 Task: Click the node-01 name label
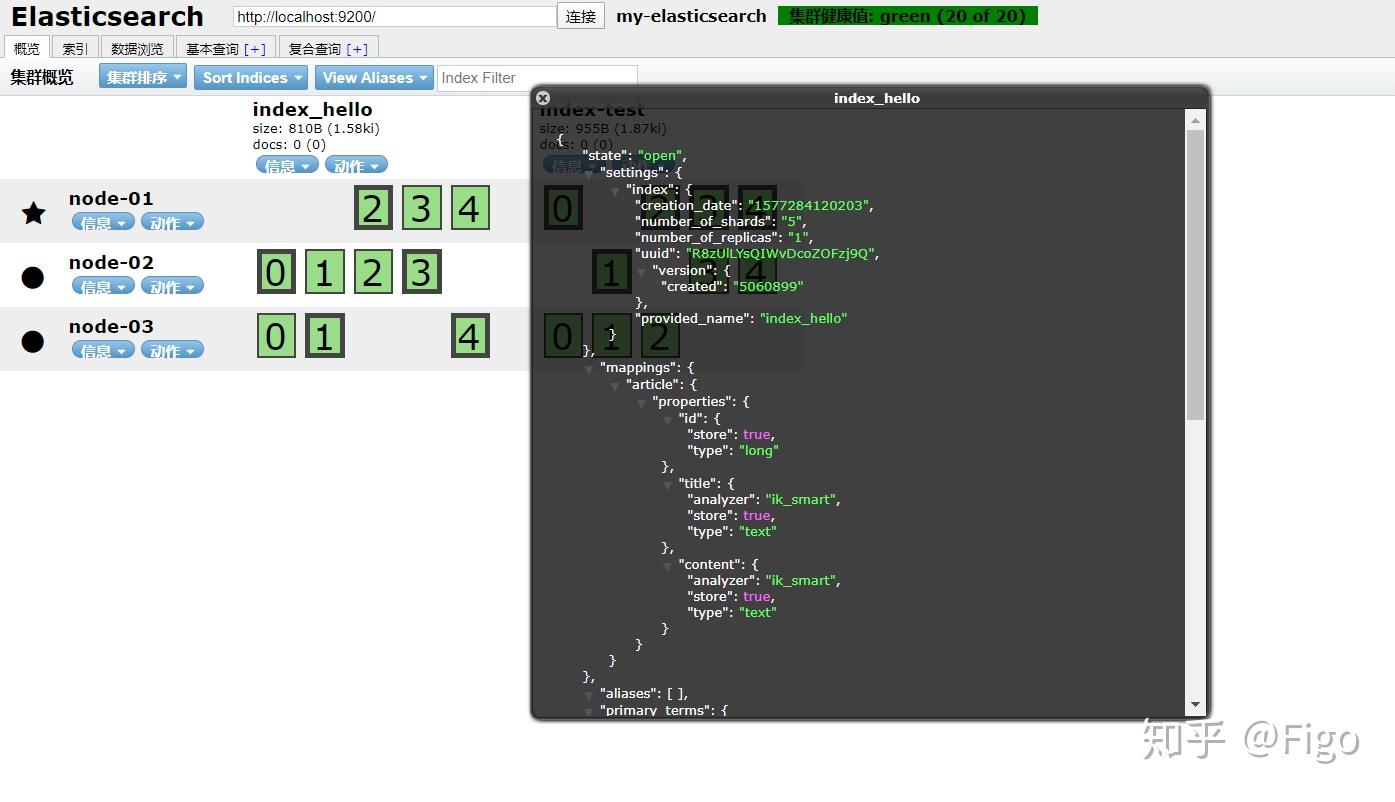click(x=111, y=198)
